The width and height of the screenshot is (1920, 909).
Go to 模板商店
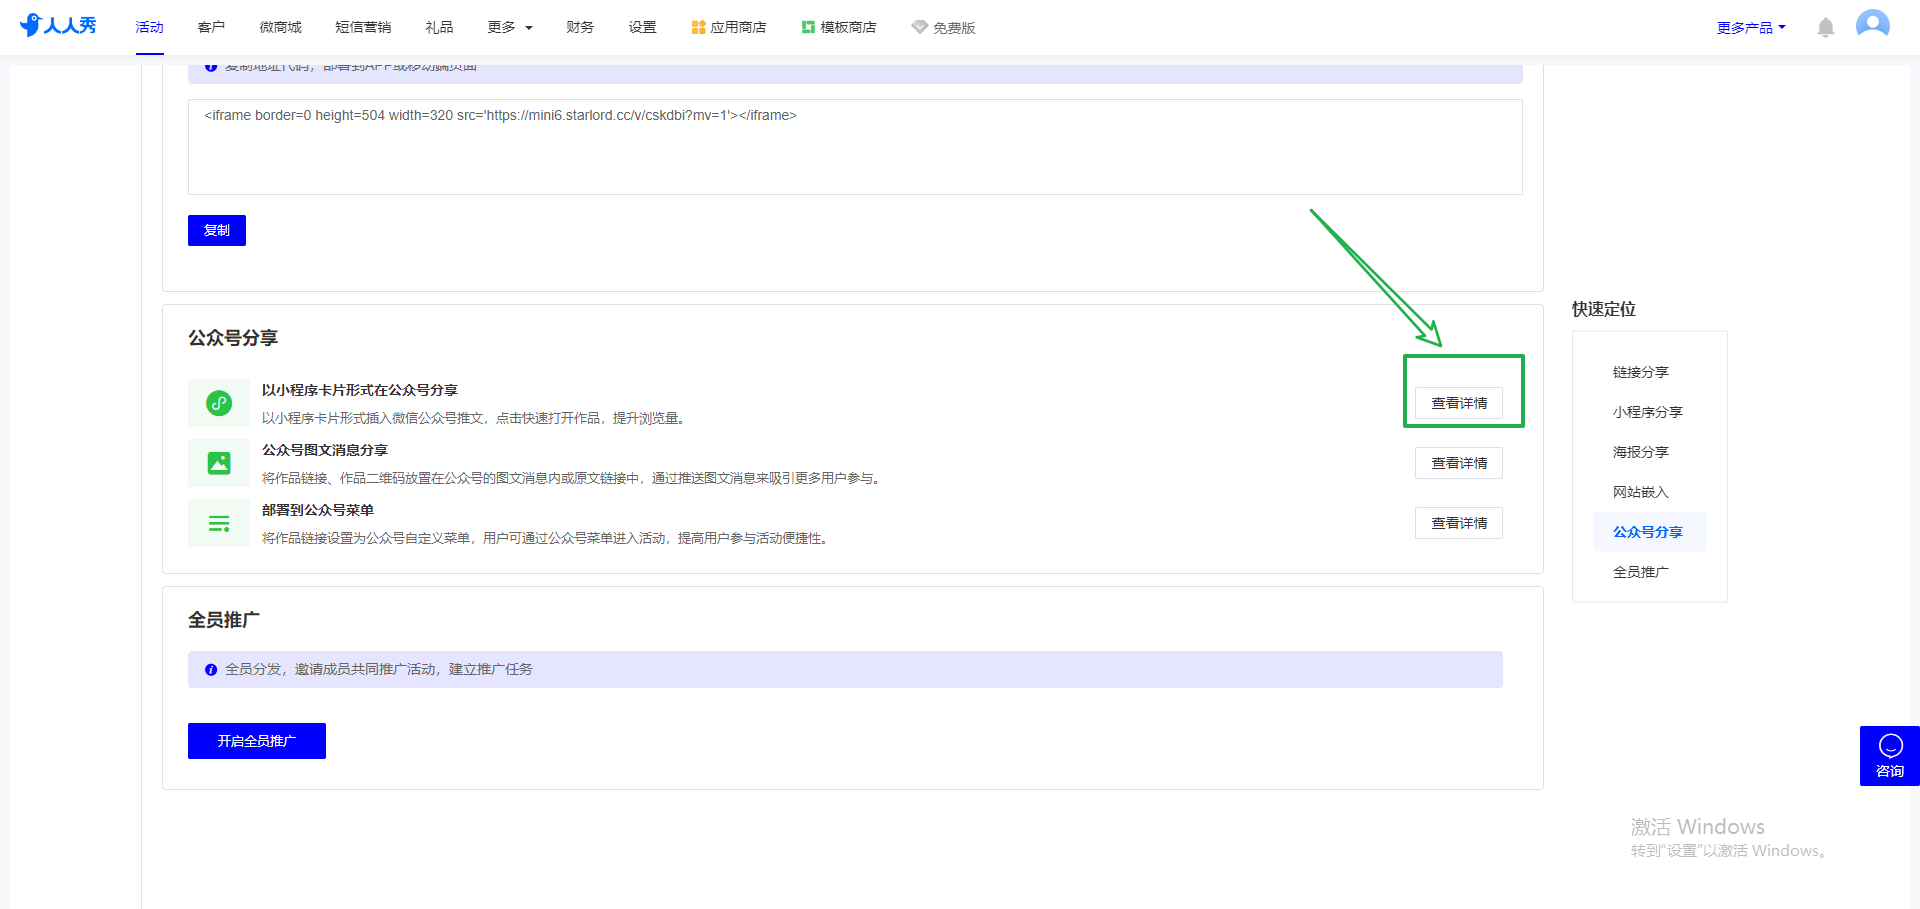(x=839, y=27)
